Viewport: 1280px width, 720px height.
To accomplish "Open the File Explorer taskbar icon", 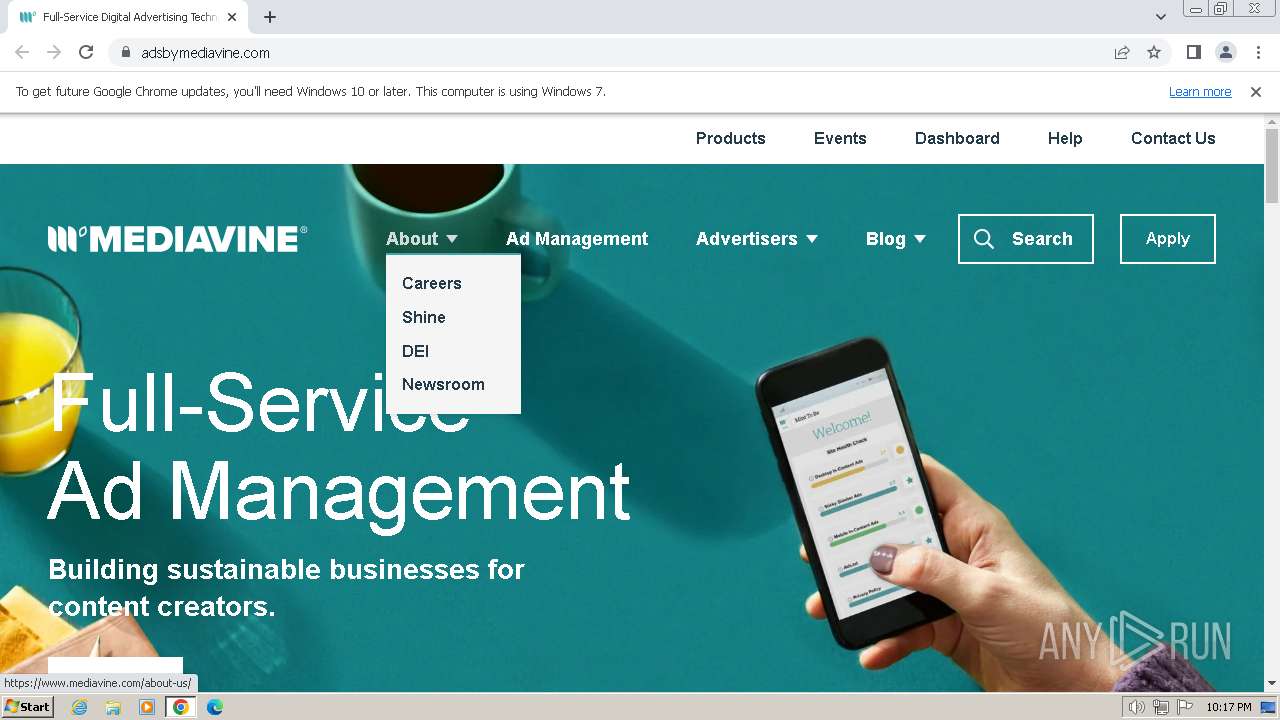I will [113, 707].
